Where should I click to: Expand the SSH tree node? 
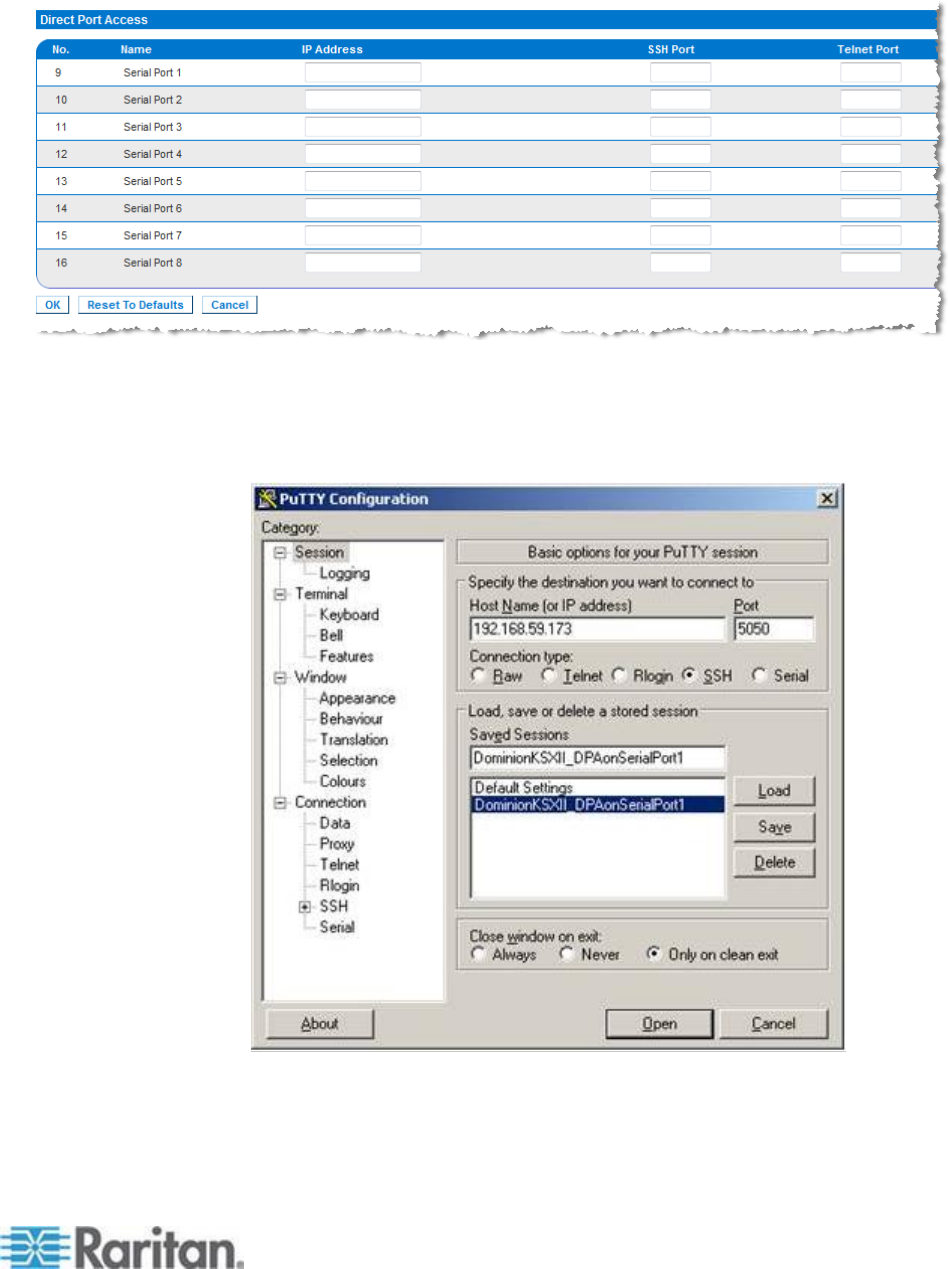[305, 906]
